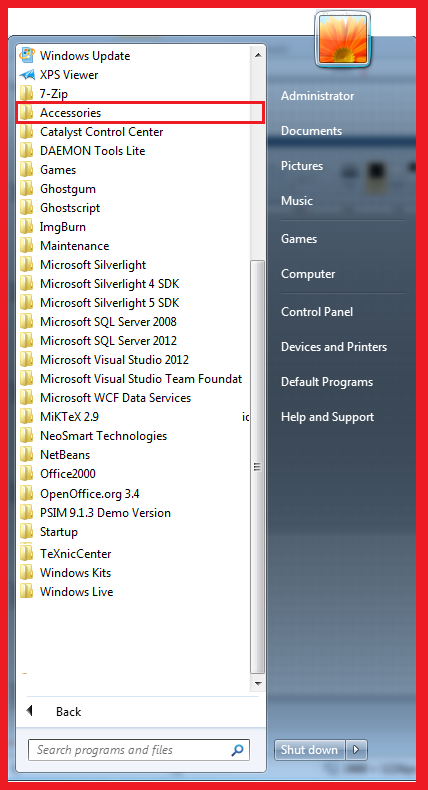428x790 pixels.
Task: Click the 7-Zip folder icon
Action: click(x=26, y=93)
